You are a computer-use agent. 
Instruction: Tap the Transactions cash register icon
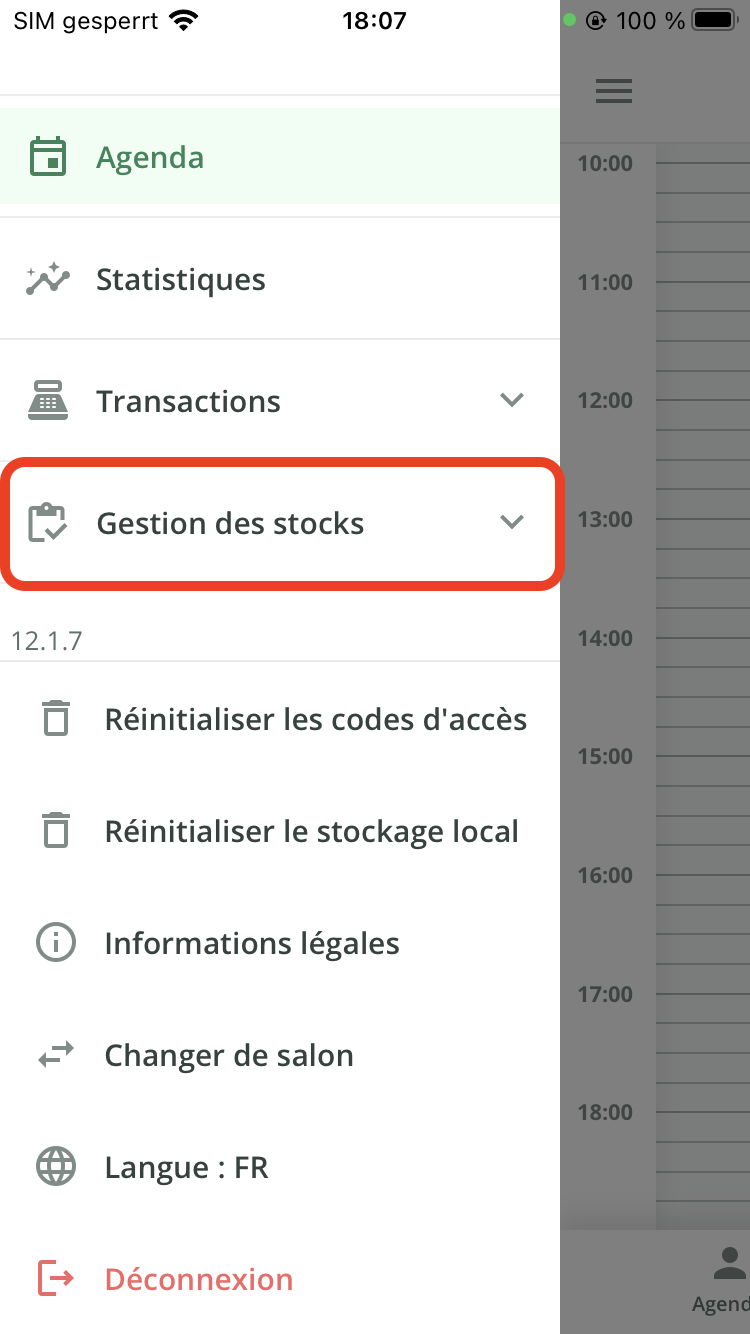48,401
